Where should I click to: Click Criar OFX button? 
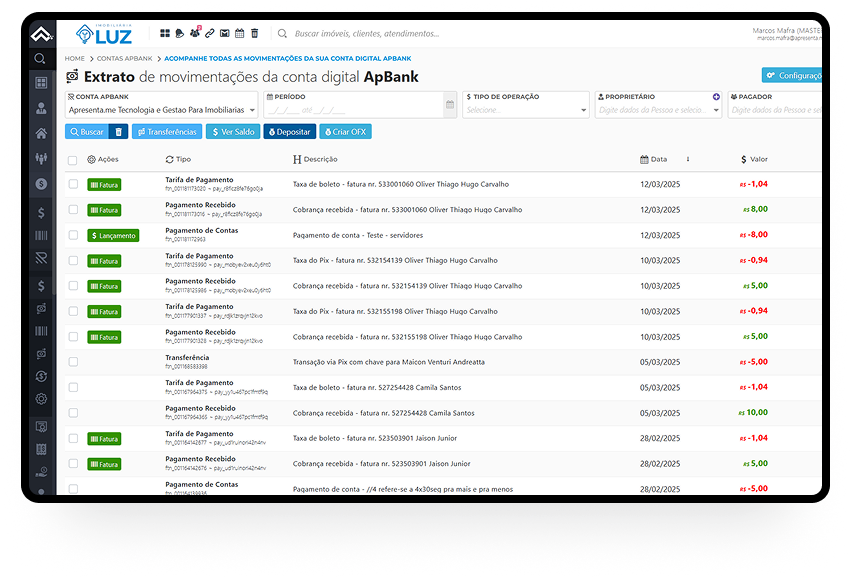pyautogui.click(x=346, y=132)
